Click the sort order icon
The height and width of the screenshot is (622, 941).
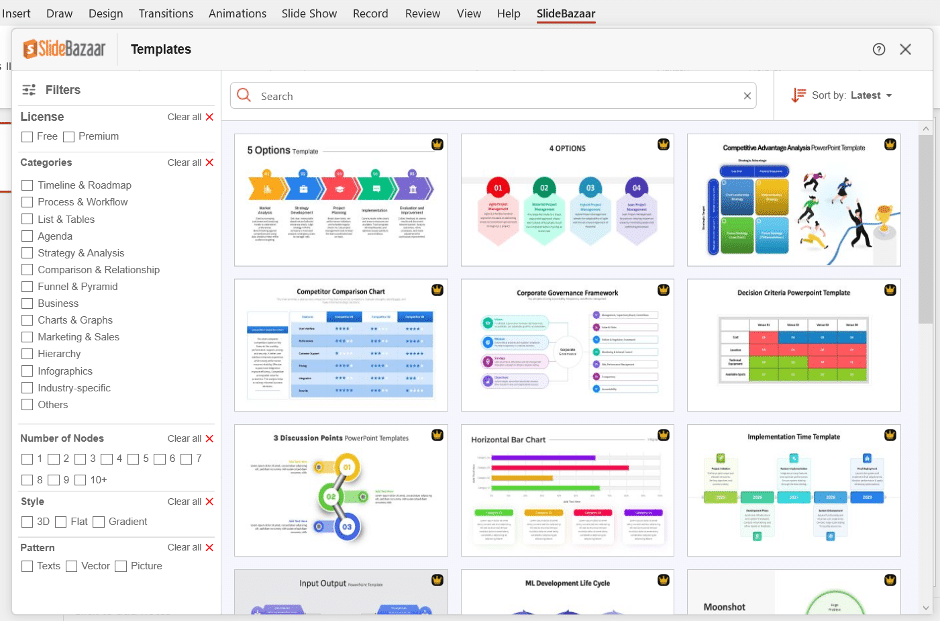point(798,95)
